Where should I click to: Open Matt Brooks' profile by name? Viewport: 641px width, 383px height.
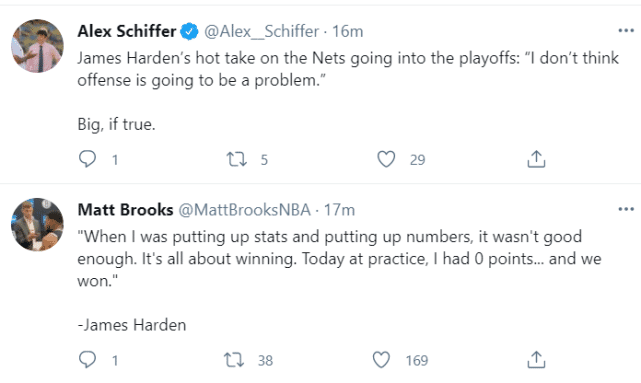(126, 210)
